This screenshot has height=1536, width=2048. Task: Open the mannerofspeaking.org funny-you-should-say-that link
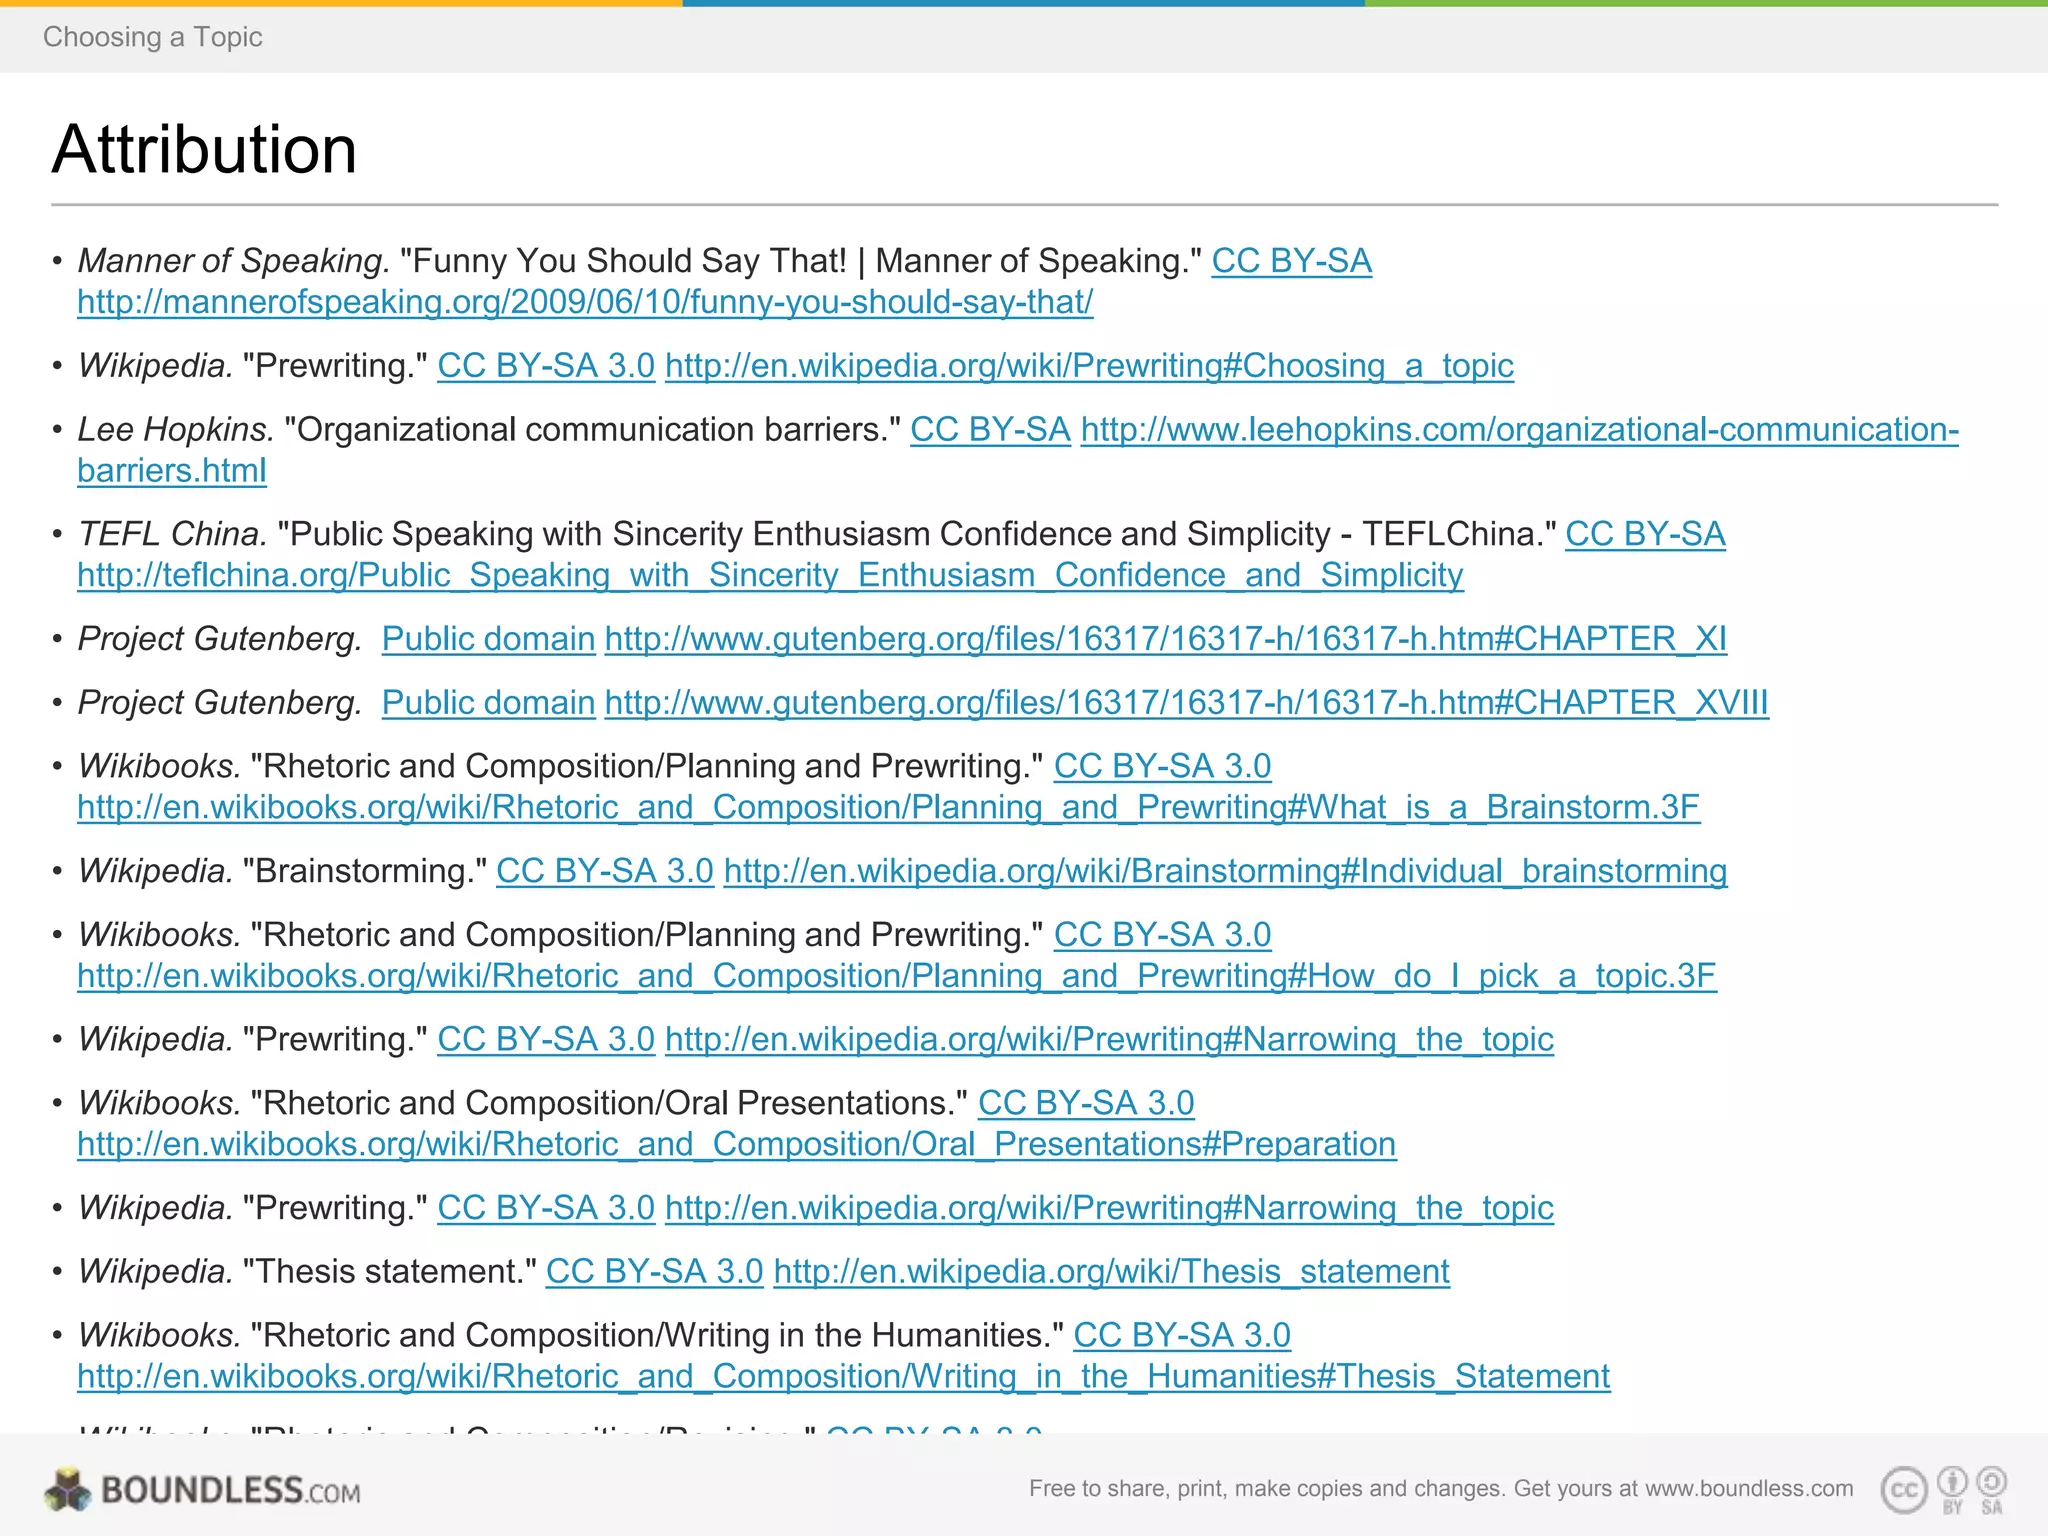pyautogui.click(x=585, y=302)
